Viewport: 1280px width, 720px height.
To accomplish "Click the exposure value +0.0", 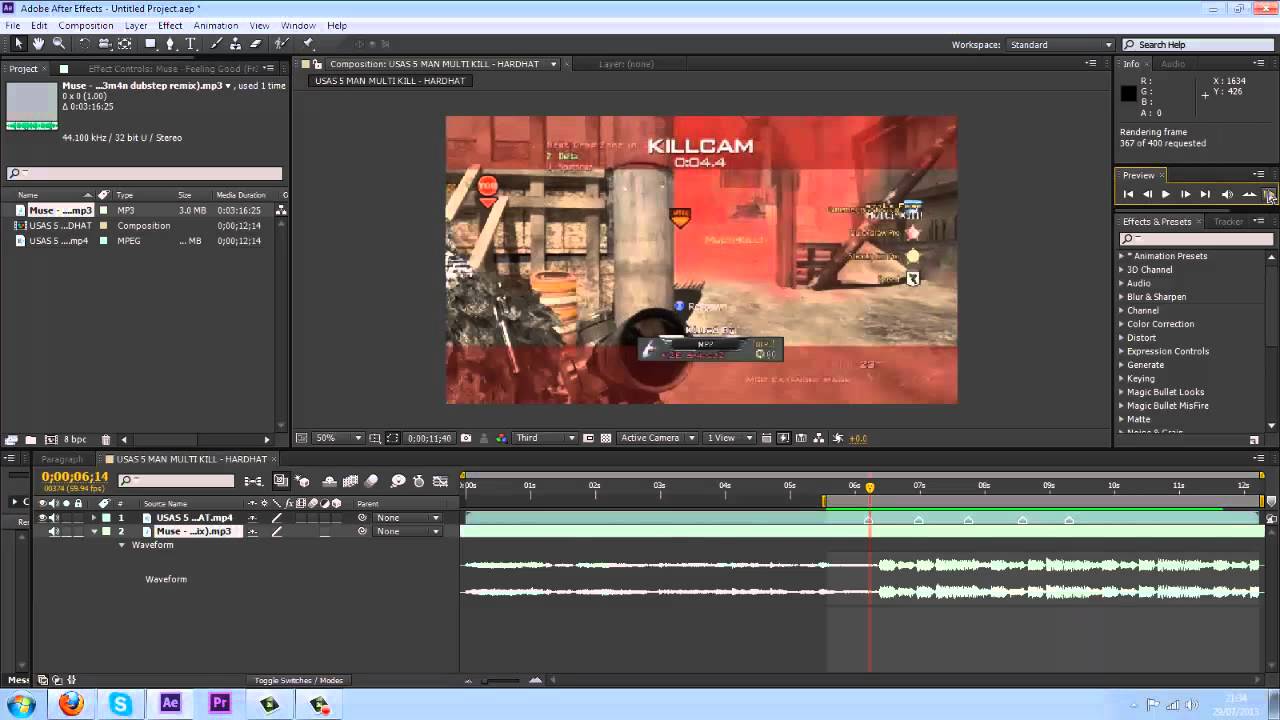I will click(x=858, y=438).
